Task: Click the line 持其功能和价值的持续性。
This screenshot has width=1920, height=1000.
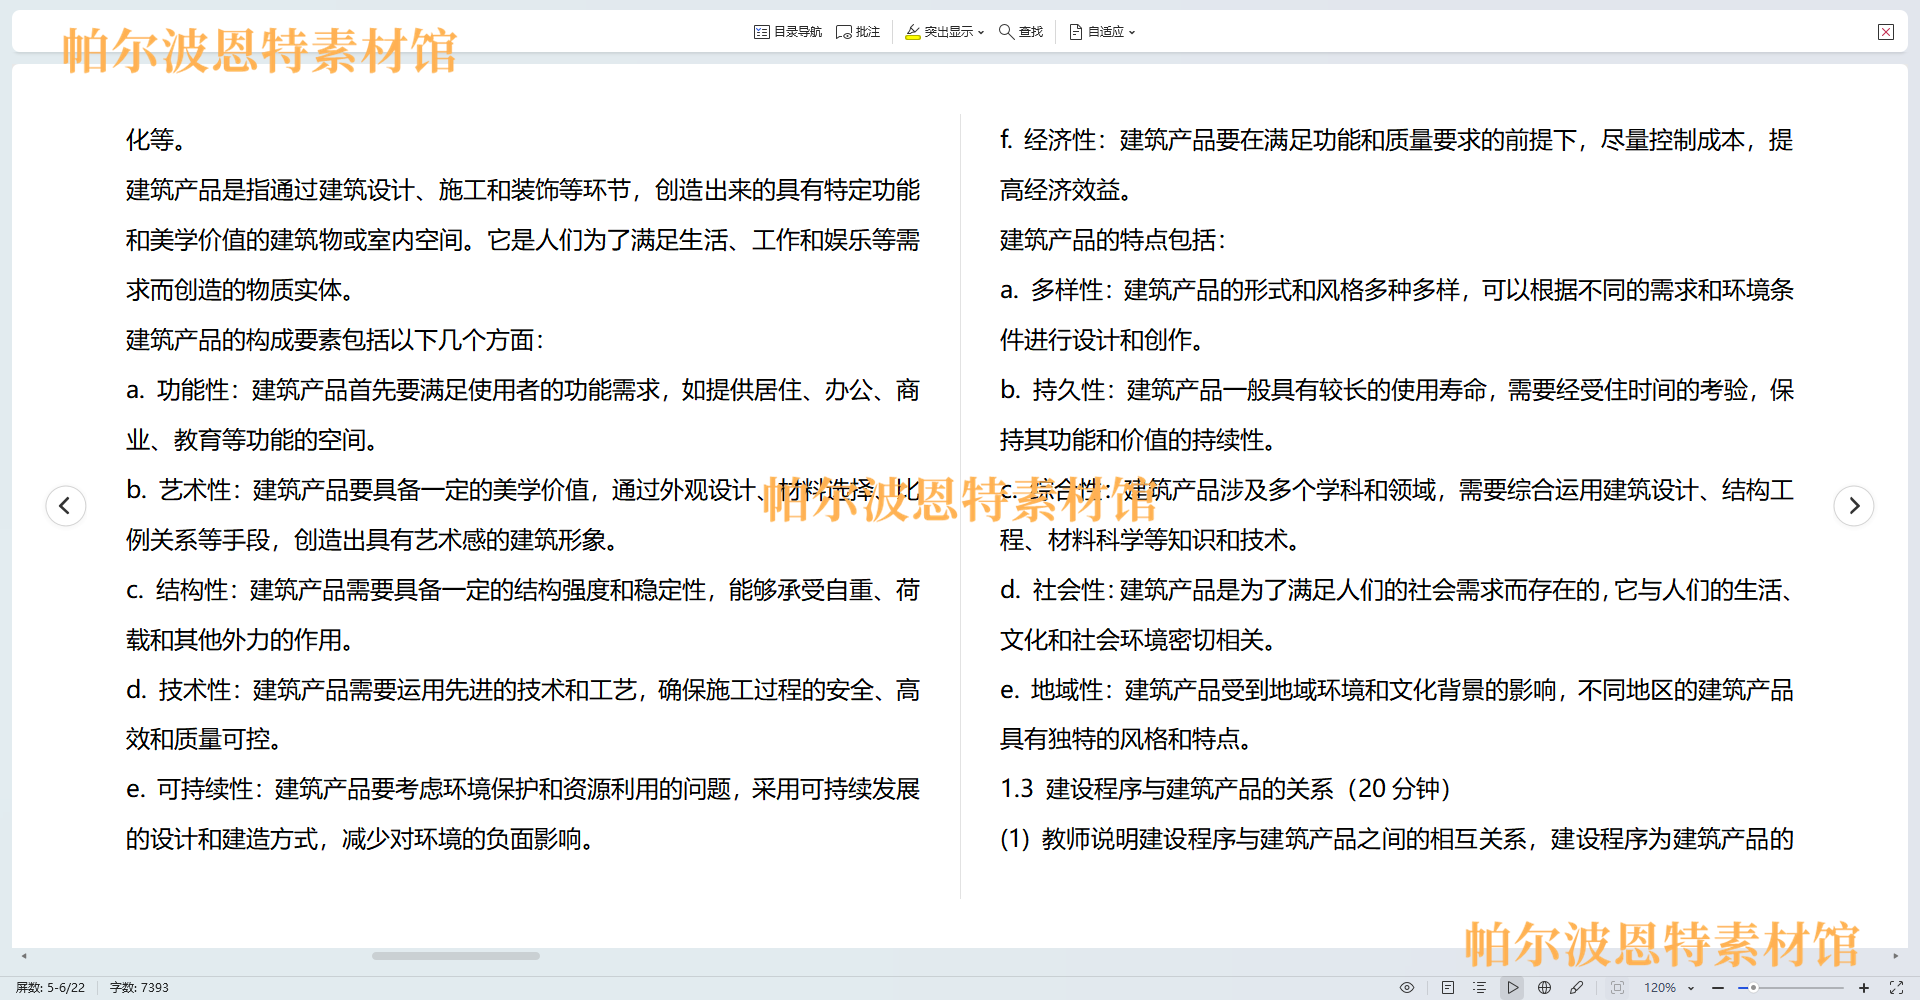Action: (x=1138, y=440)
